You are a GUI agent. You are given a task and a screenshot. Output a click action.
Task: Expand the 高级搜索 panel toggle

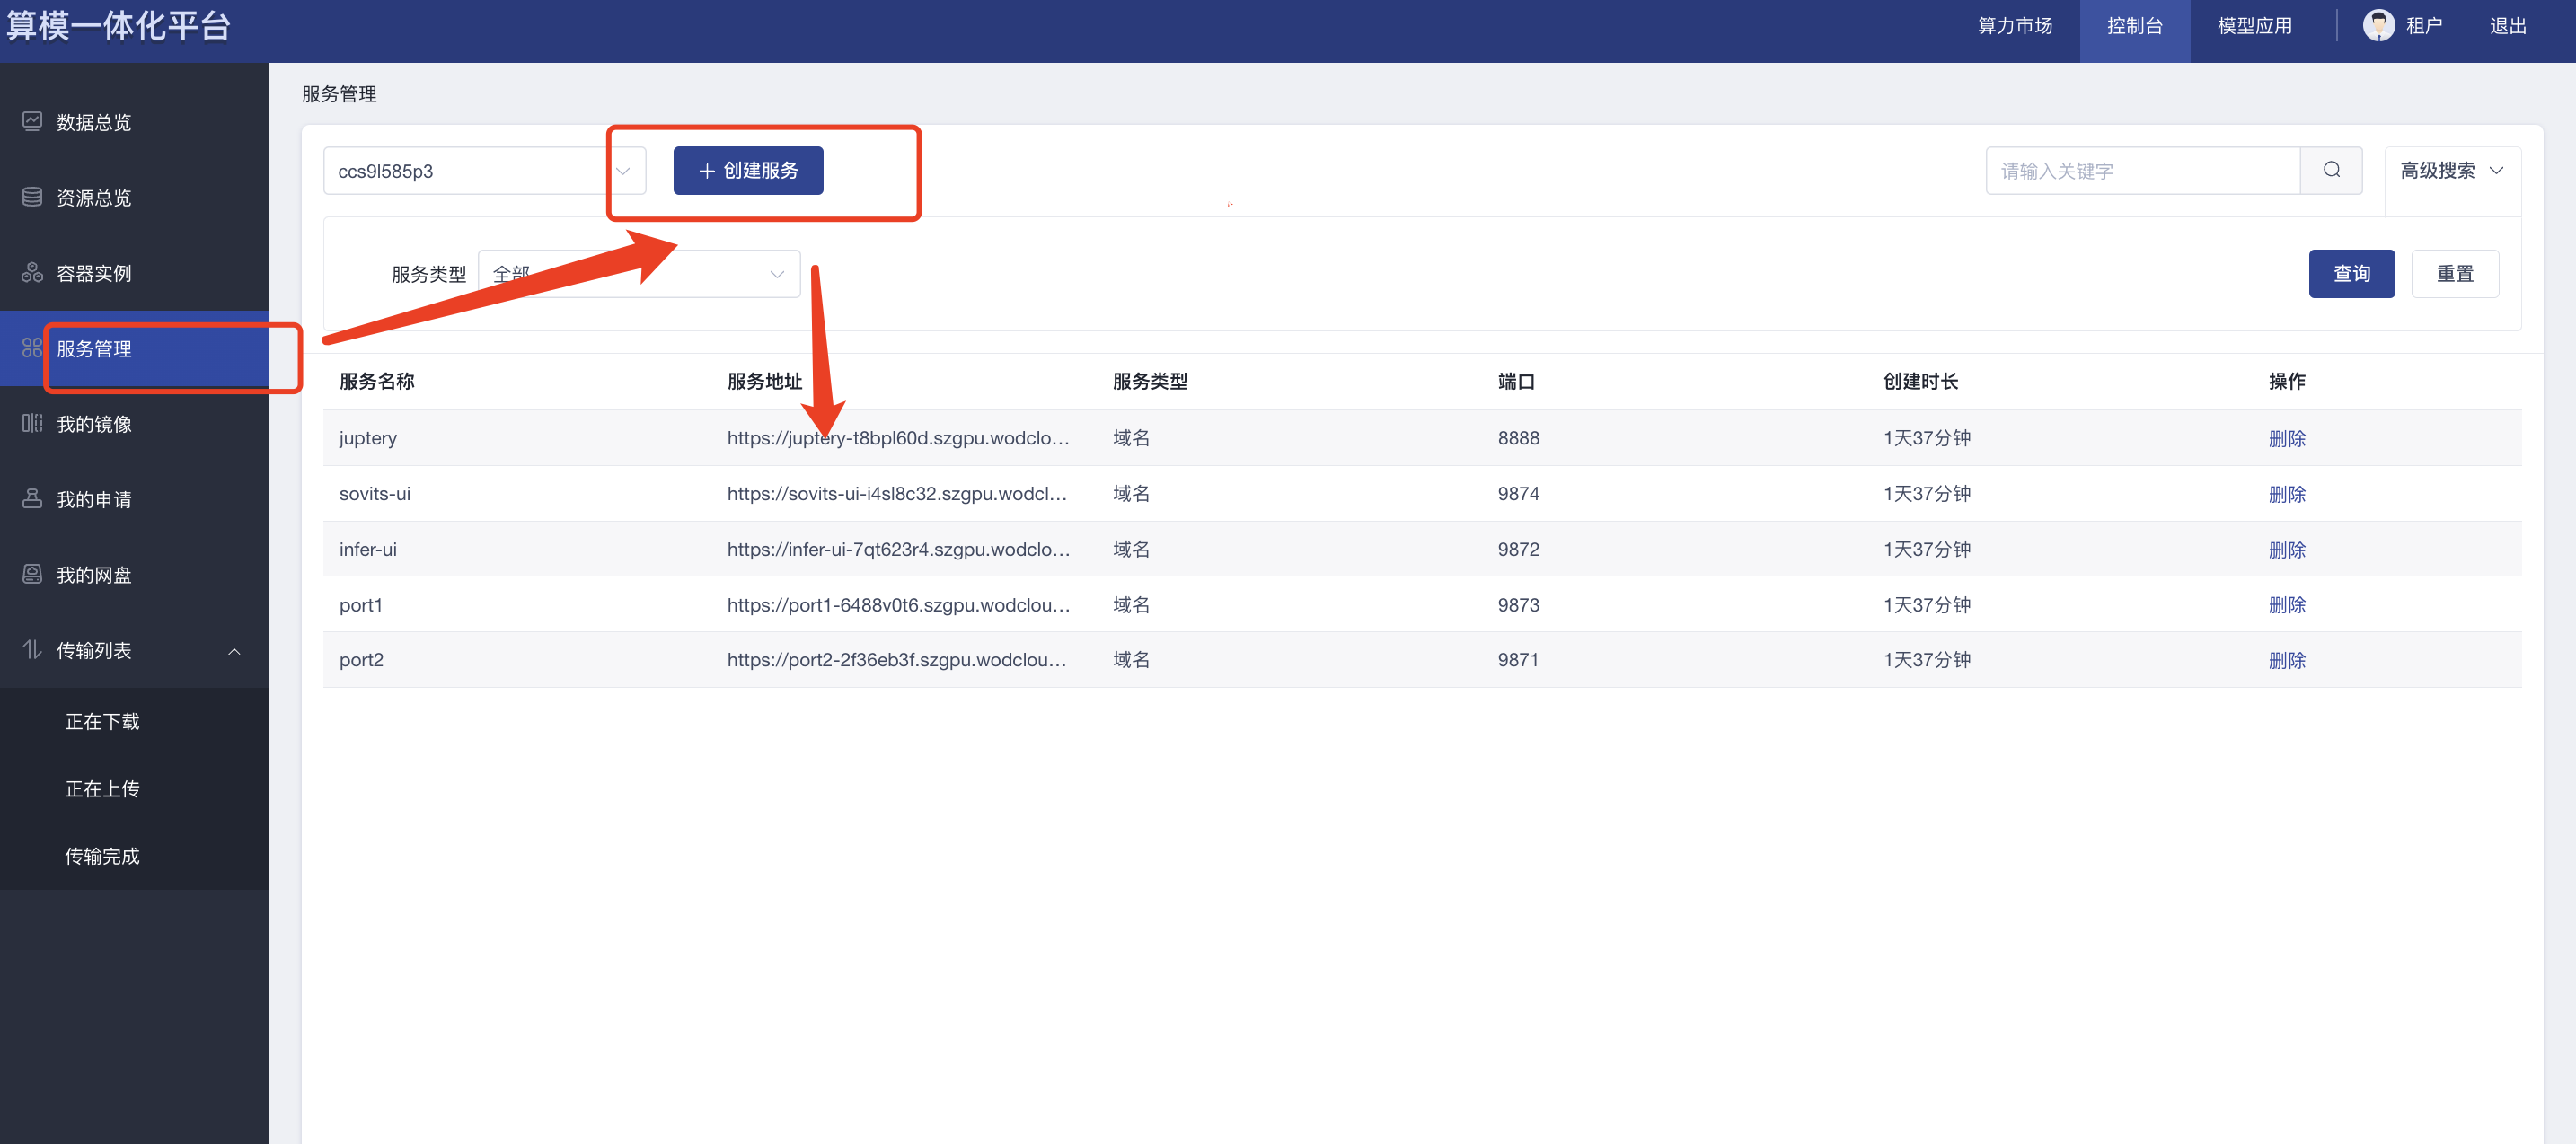point(2451,170)
